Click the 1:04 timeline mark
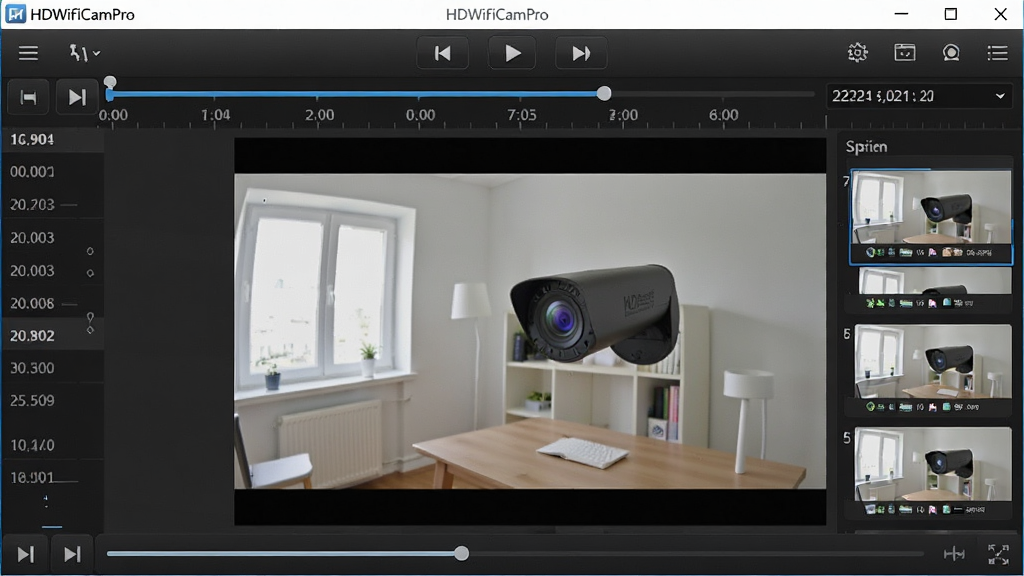 pyautogui.click(x=216, y=115)
